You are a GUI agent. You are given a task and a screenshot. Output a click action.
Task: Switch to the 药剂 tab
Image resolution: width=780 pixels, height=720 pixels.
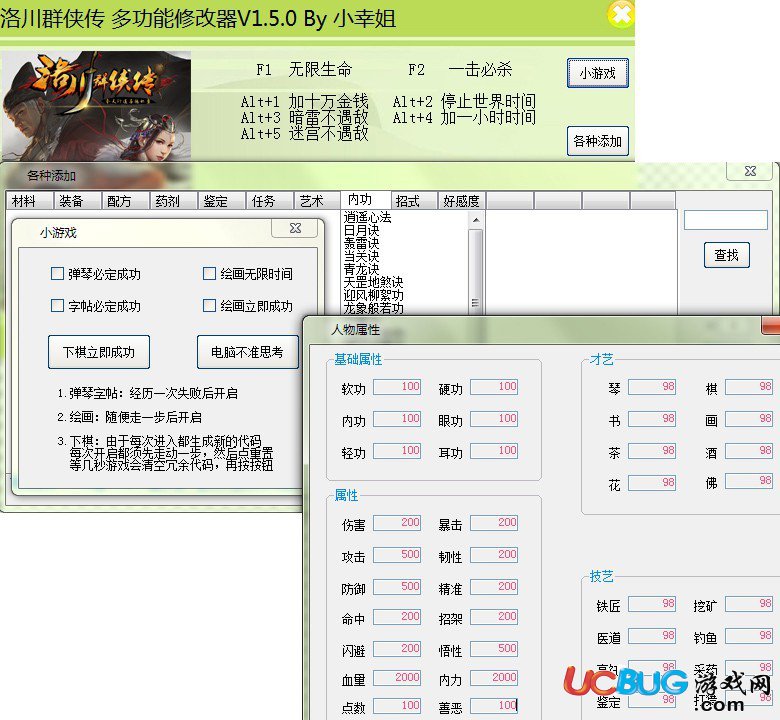point(173,201)
